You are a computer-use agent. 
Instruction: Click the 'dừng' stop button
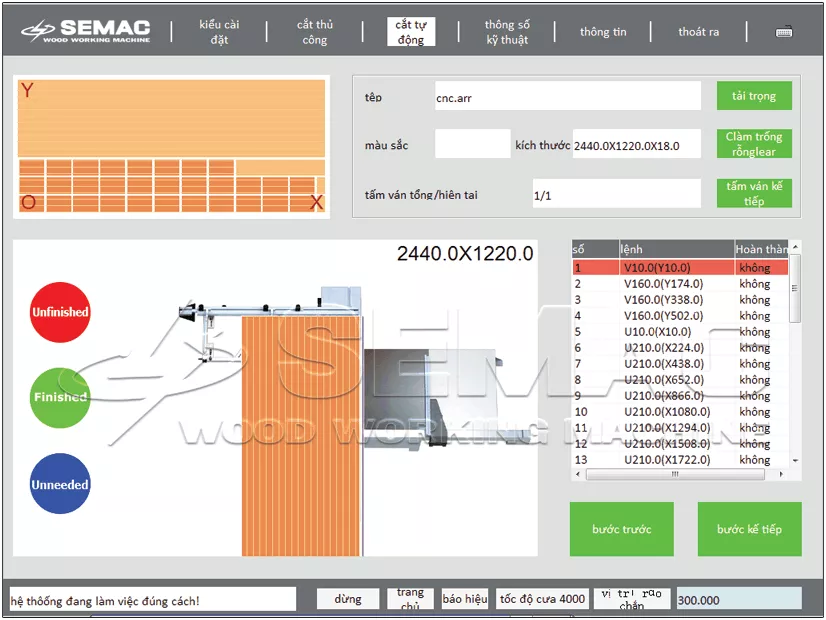(348, 599)
